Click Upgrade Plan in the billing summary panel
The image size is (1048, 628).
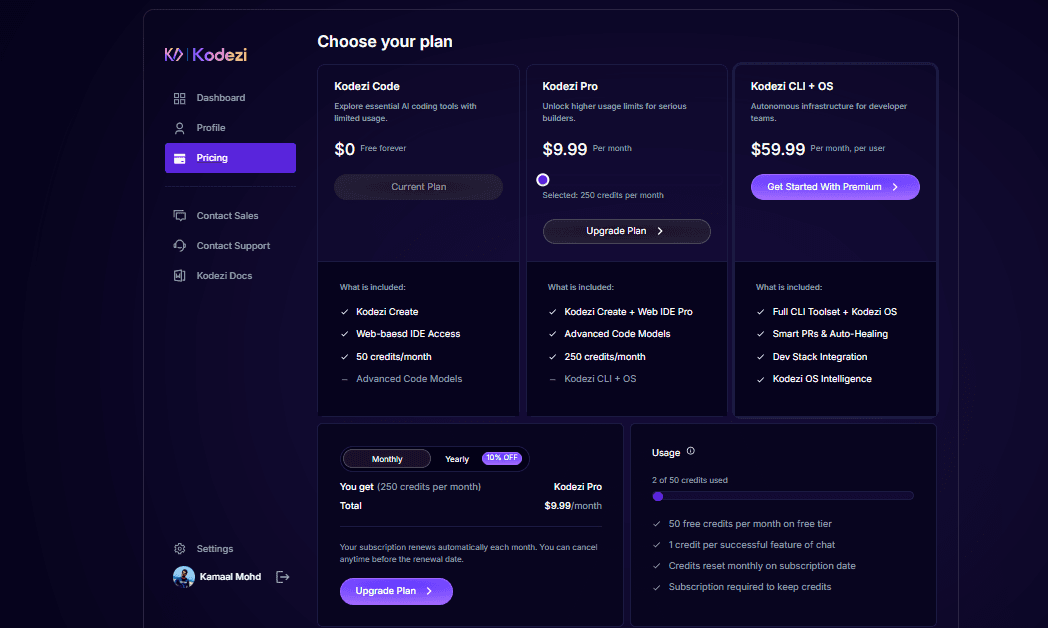tap(396, 591)
